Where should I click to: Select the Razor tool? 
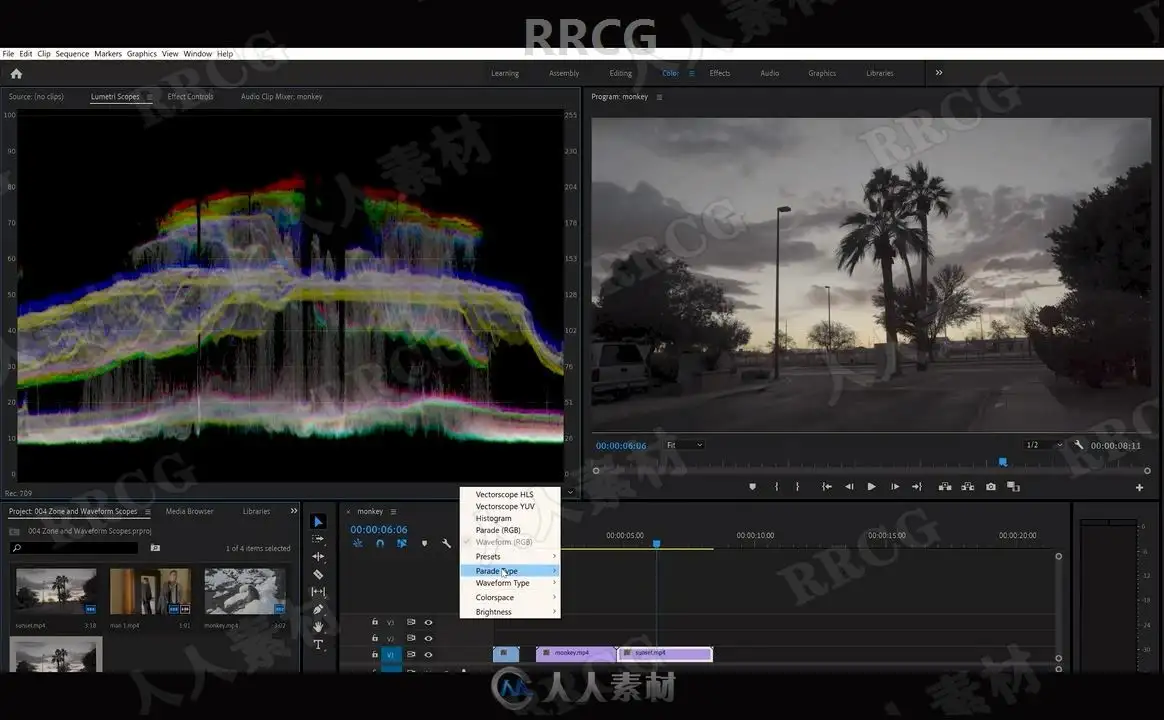318,574
